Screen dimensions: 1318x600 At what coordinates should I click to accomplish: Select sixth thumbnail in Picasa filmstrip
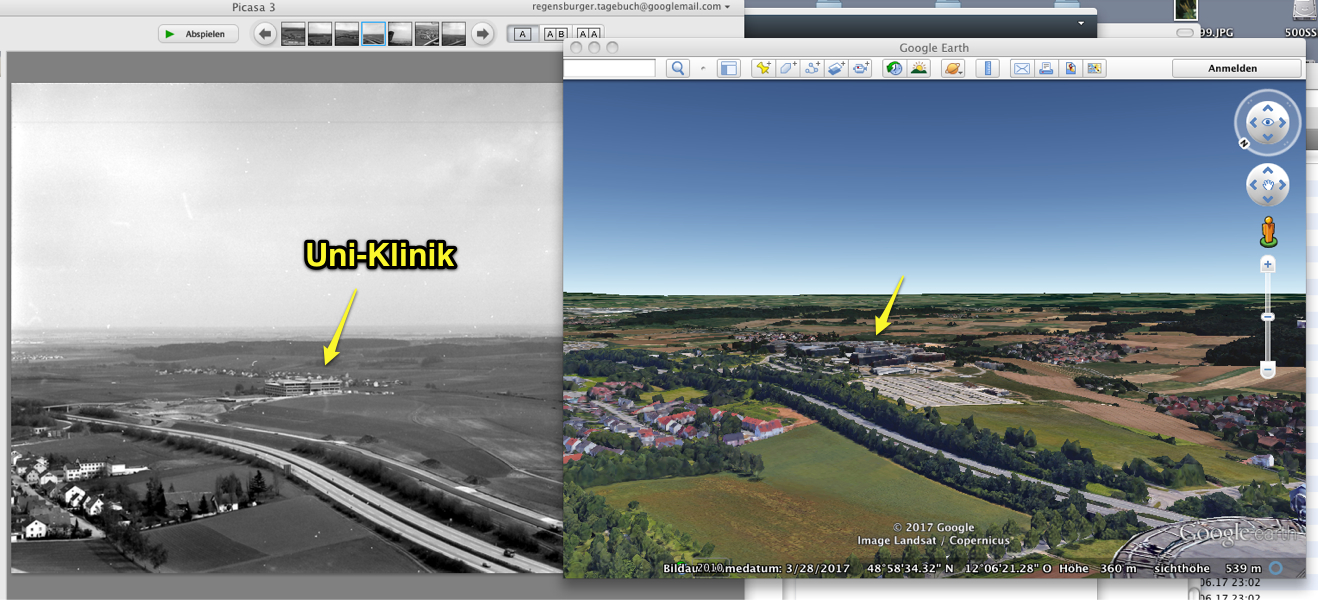[427, 34]
